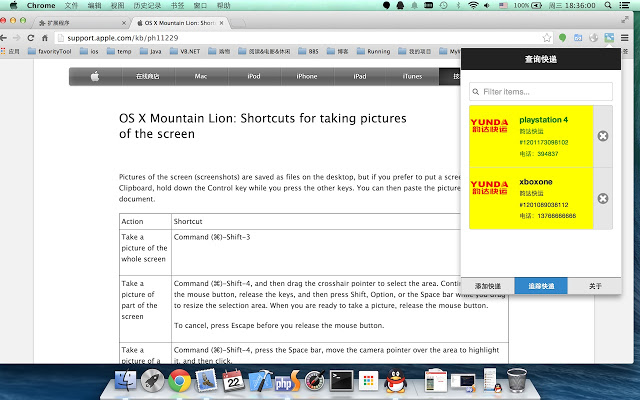Click the forward navigation arrow

pyautogui.click(x=17, y=38)
